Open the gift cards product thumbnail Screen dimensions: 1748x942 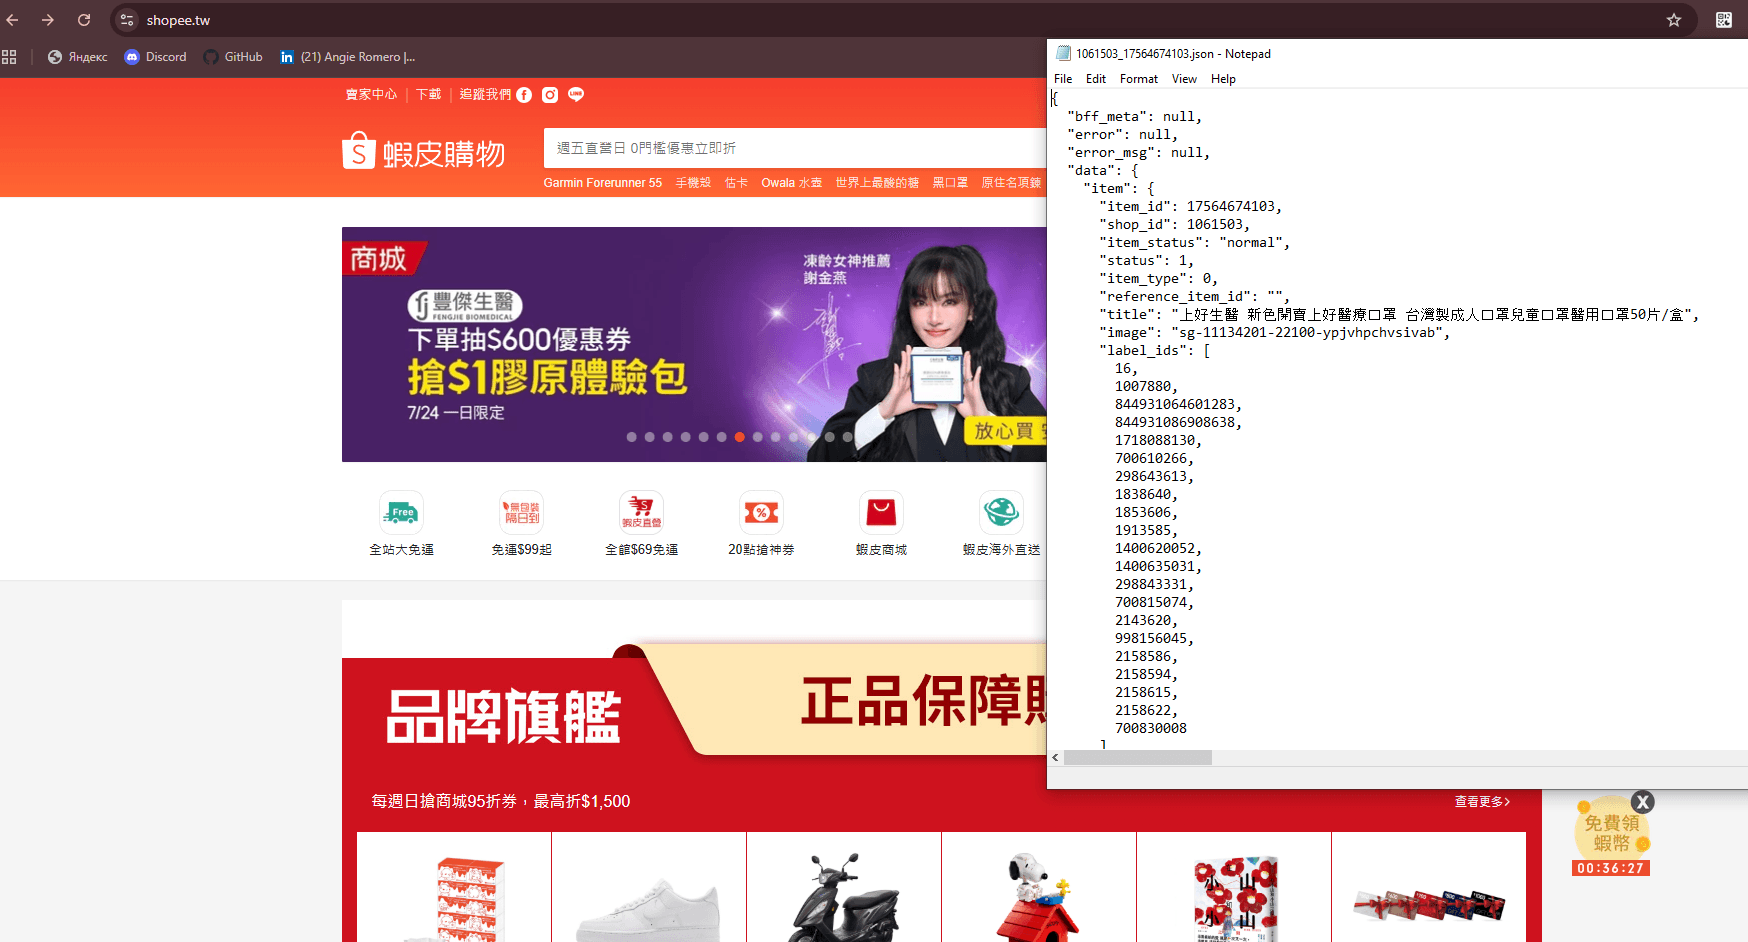pyautogui.click(x=1429, y=888)
